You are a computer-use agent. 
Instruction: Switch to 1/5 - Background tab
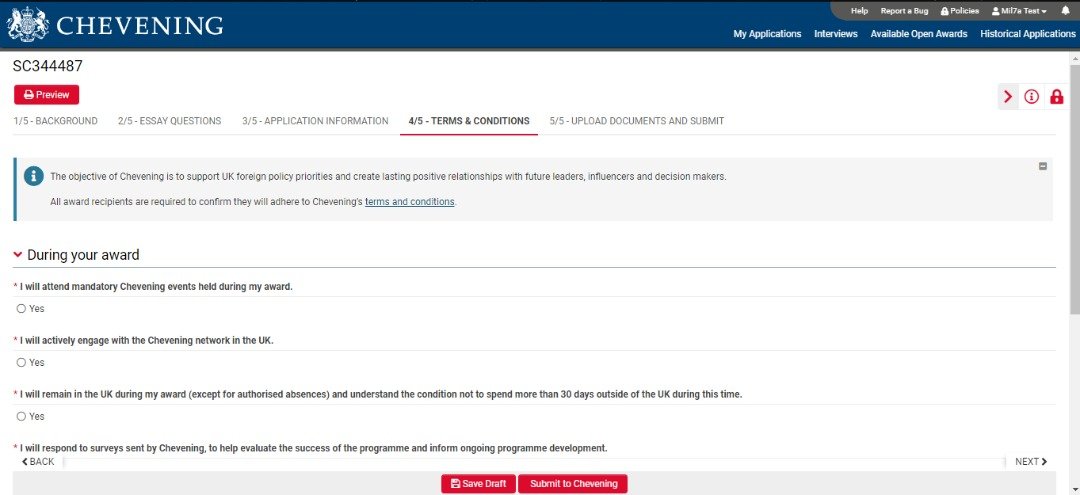55,121
